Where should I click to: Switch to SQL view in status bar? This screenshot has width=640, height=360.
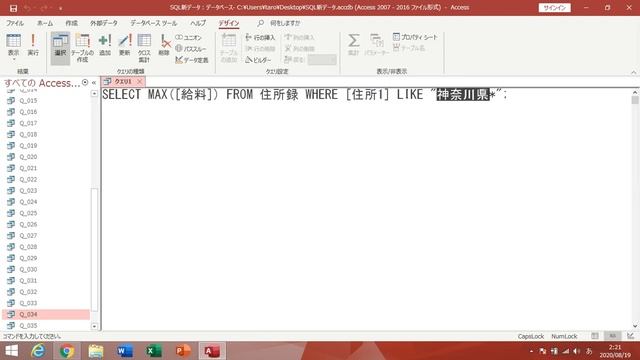613,336
